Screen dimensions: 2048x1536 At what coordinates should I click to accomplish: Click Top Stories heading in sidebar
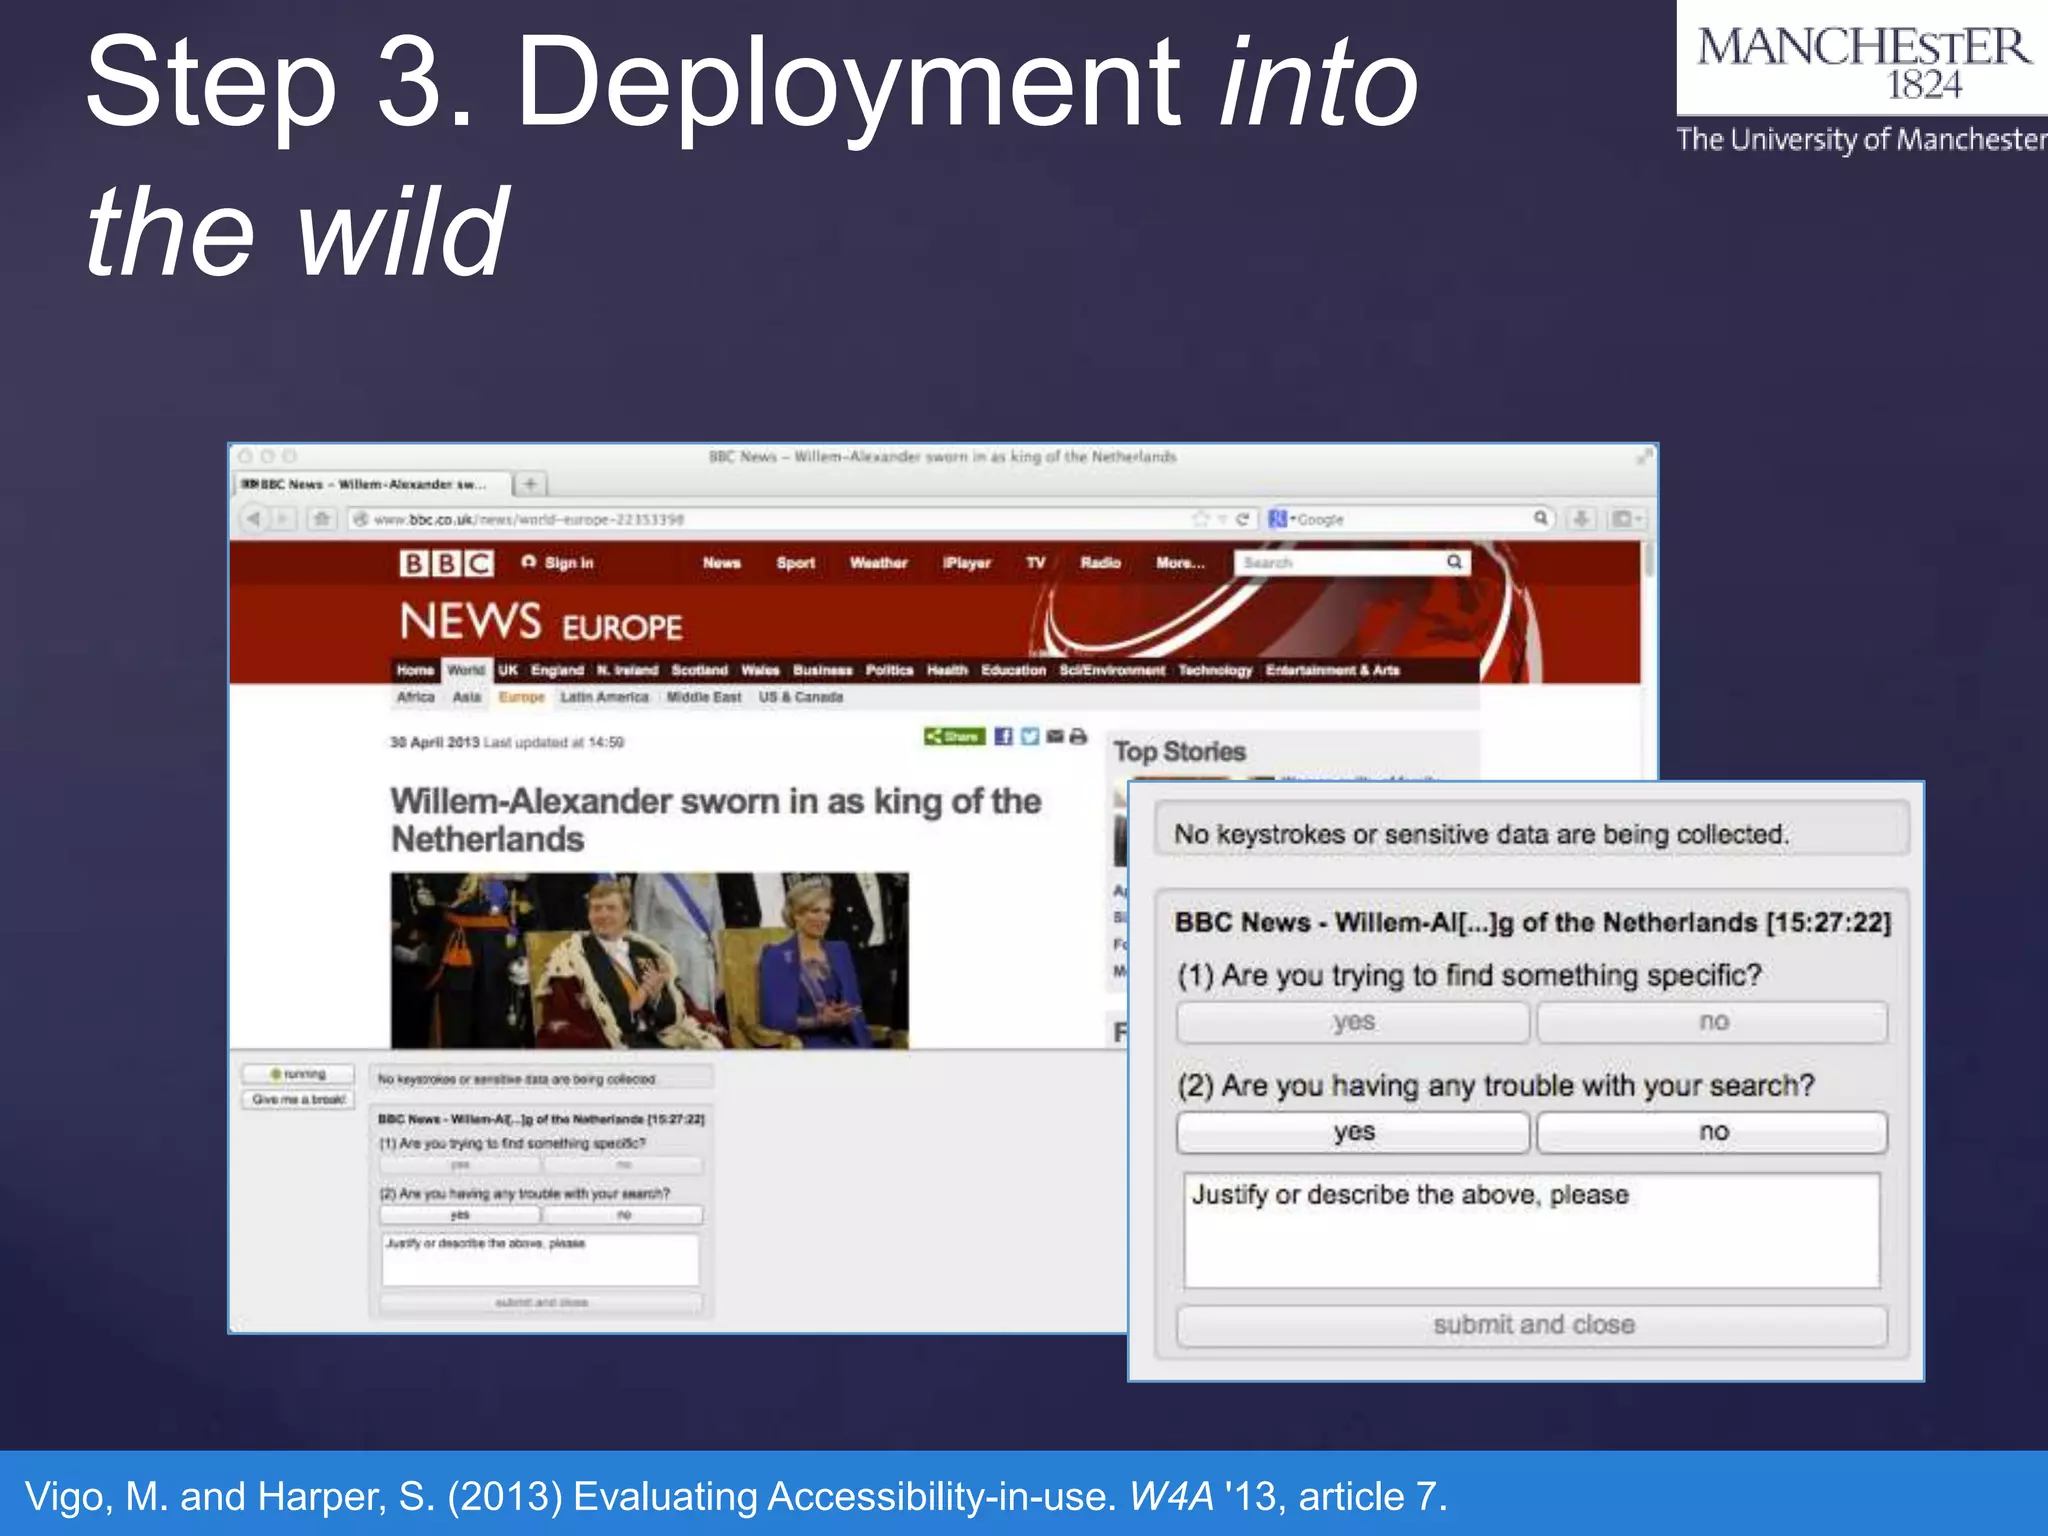click(x=1179, y=751)
